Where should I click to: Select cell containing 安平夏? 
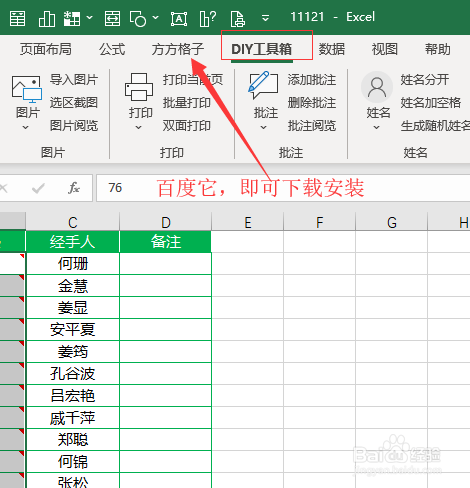[x=73, y=330]
